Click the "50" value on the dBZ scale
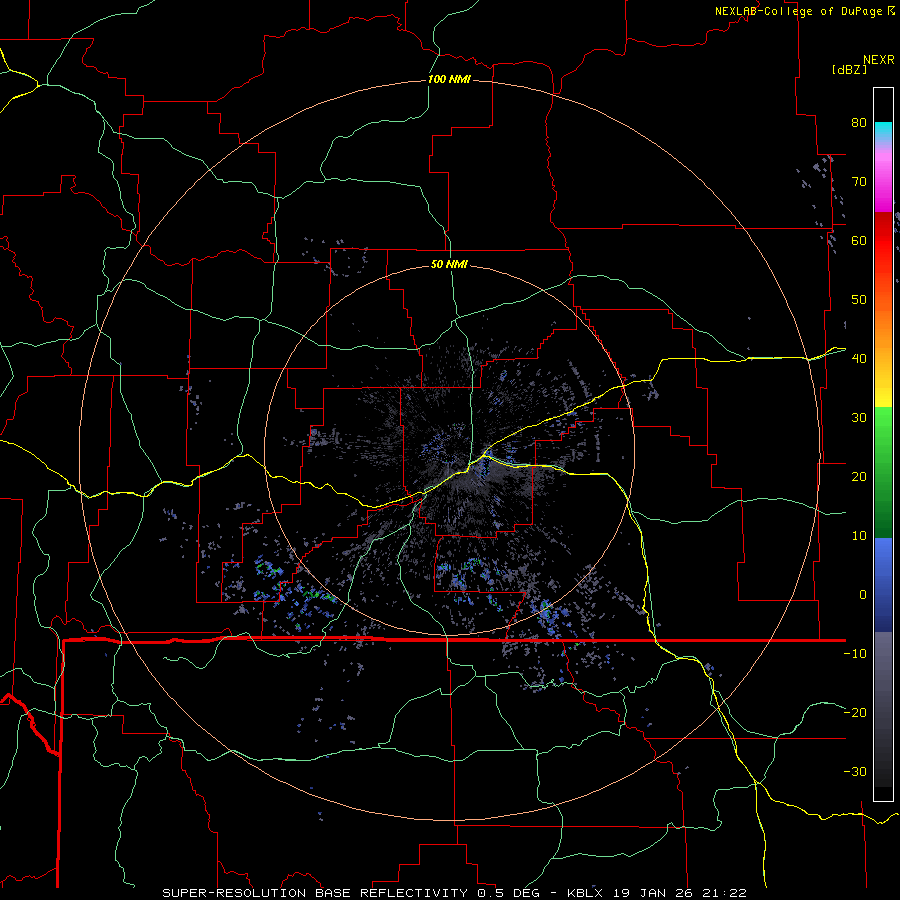 [859, 300]
